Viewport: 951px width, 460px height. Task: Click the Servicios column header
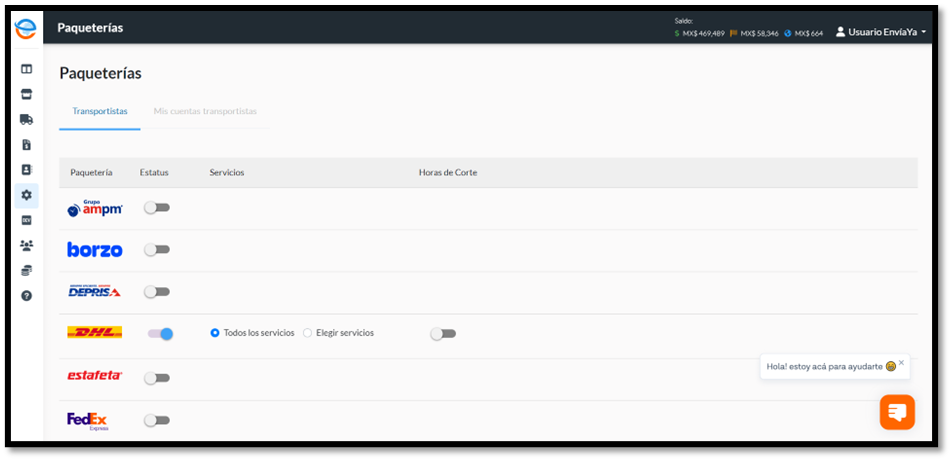coord(227,173)
